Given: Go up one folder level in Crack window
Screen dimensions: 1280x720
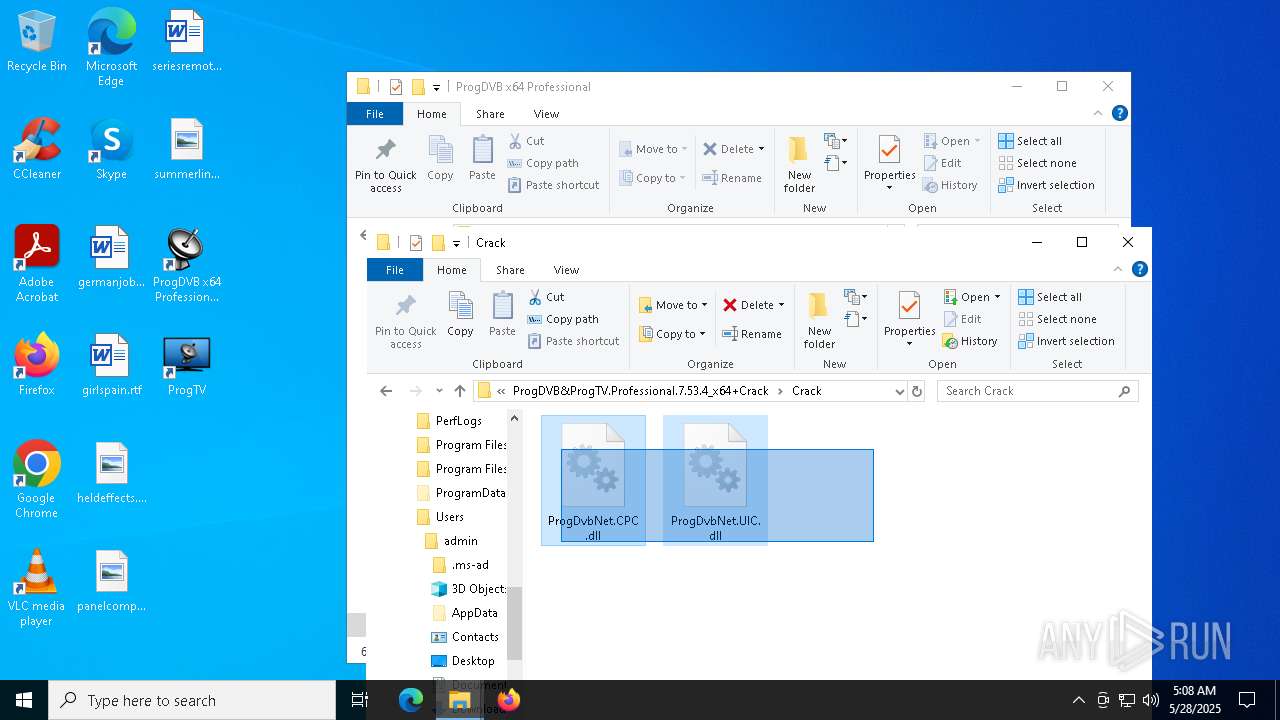Looking at the screenshot, I should click(460, 391).
